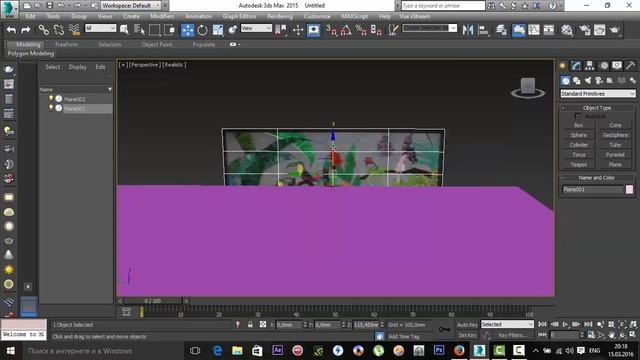Click the object color swatch beside name field
The height and width of the screenshot is (360, 640).
[x=629, y=189]
